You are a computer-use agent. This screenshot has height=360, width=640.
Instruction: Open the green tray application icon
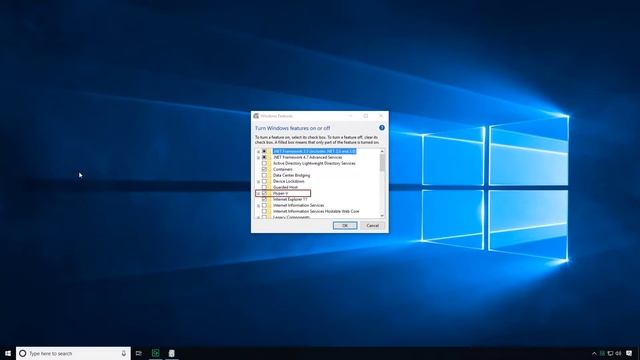[x=602, y=353]
